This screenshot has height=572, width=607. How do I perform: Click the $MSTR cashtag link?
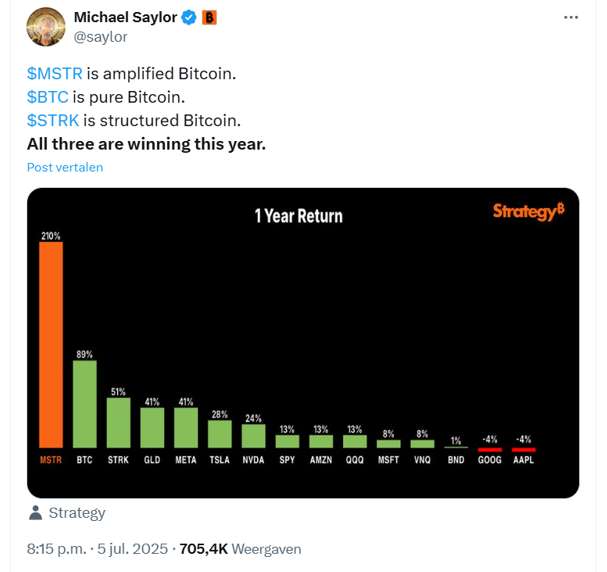click(x=55, y=74)
